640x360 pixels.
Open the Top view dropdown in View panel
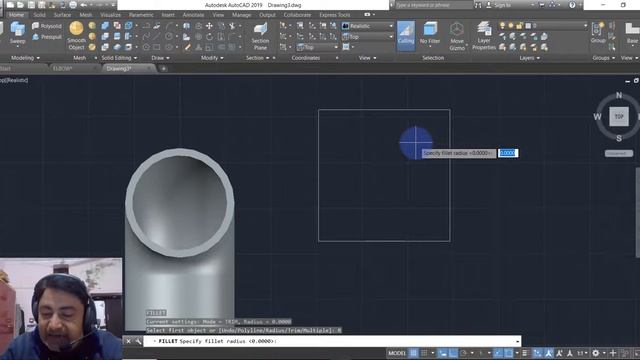pyautogui.click(x=367, y=37)
